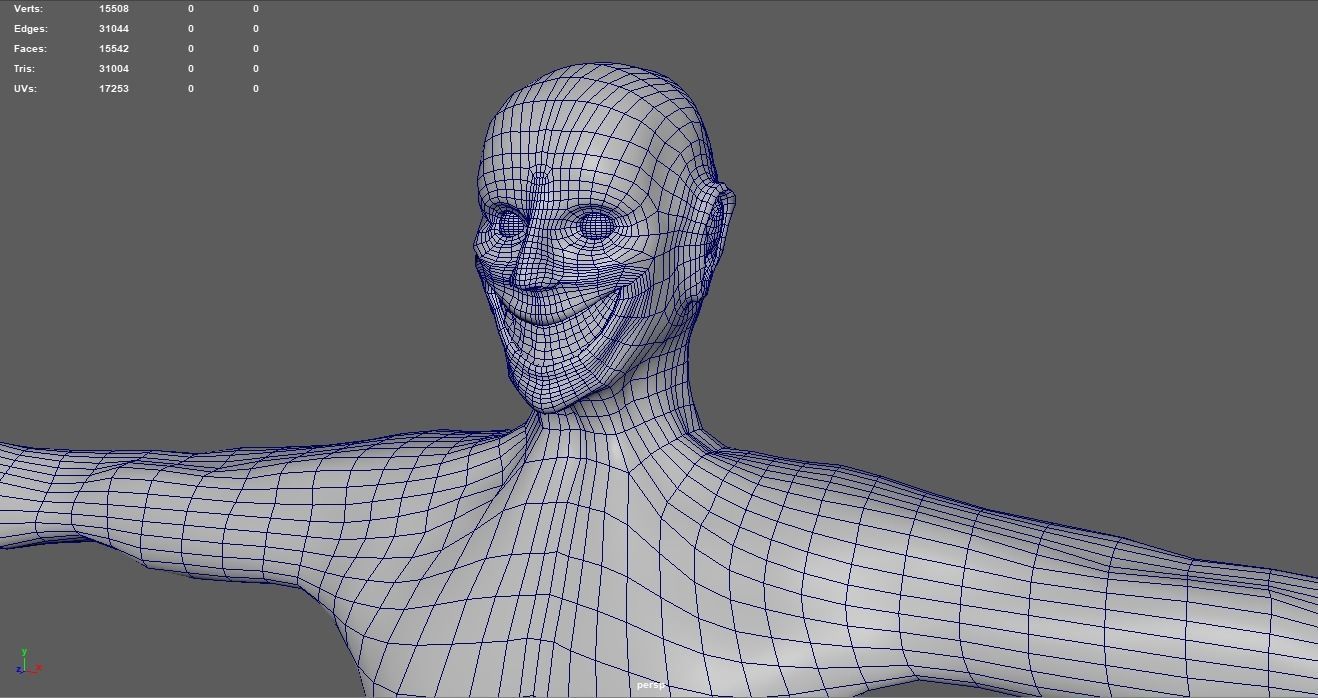This screenshot has width=1318, height=698.
Task: Click the triangle count value 31004
Action: (x=114, y=68)
